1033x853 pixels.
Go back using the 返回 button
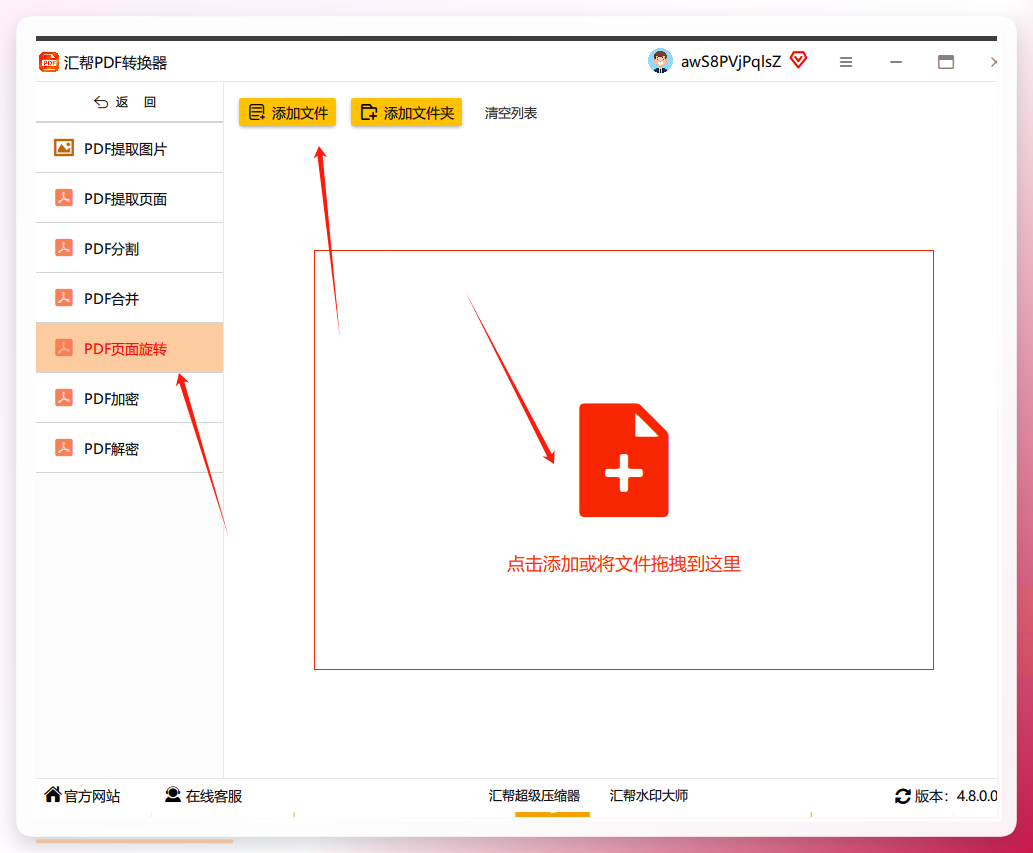coord(125,102)
